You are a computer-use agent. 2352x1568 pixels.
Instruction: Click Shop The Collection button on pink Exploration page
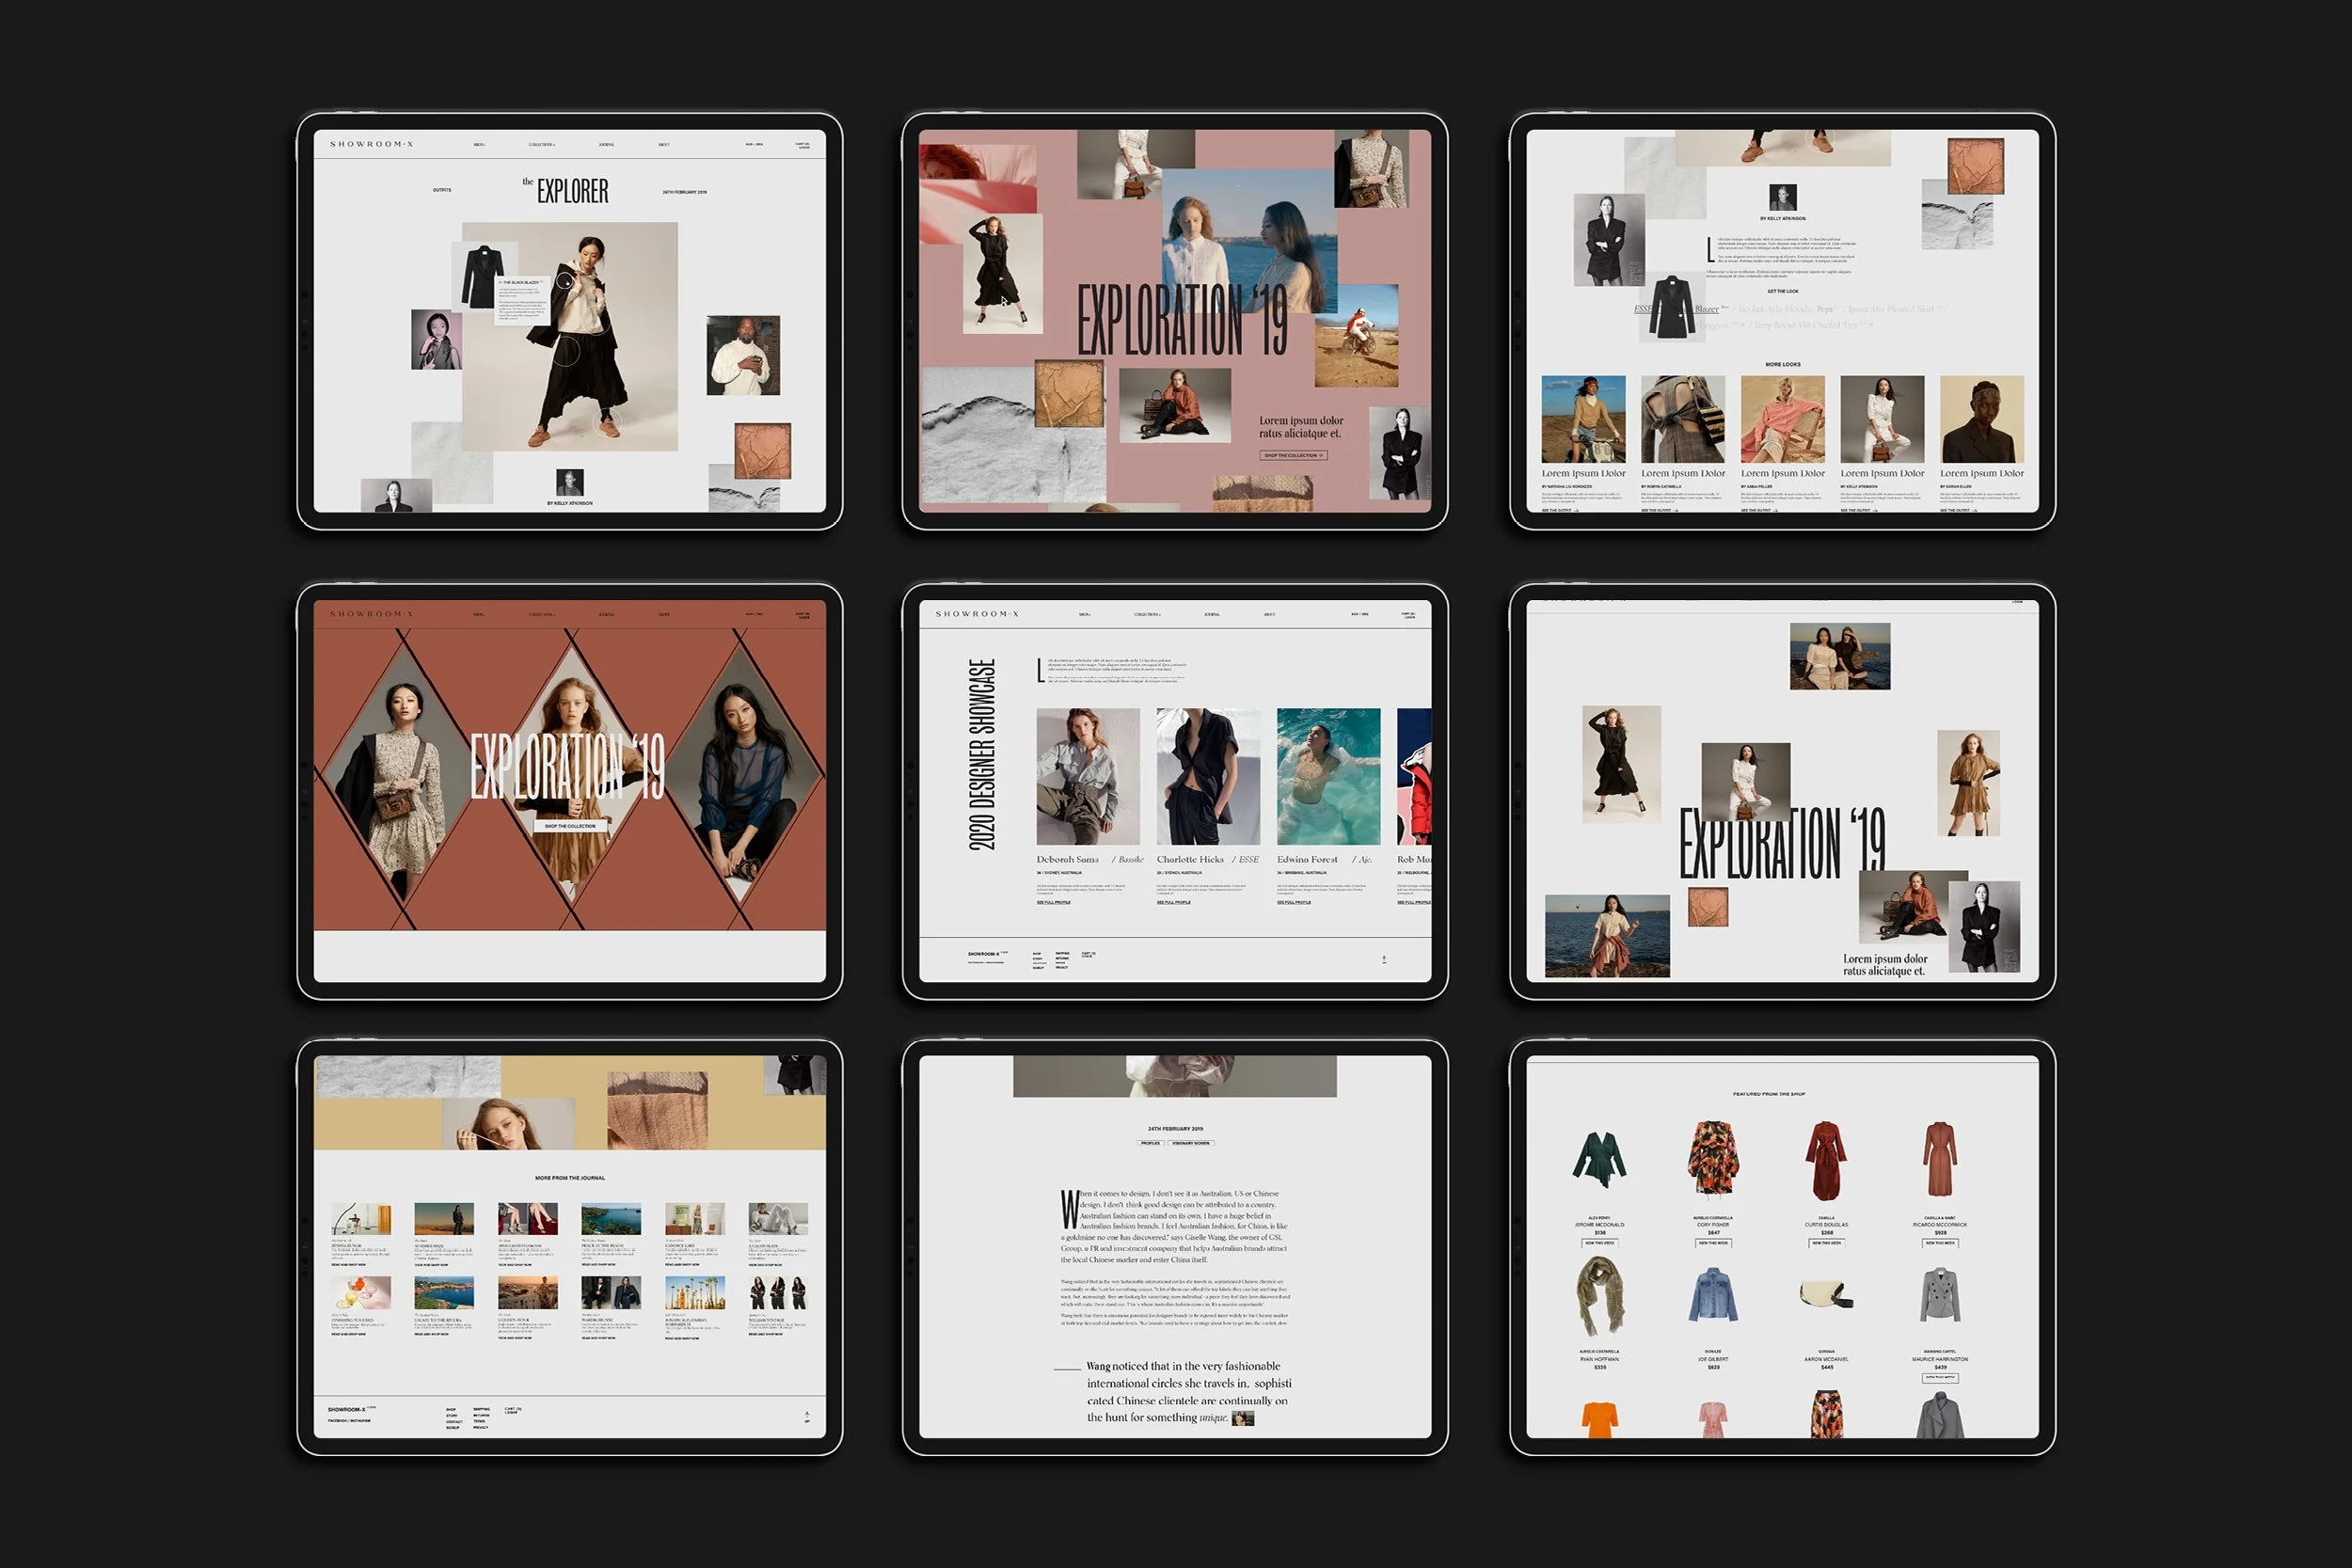(x=1293, y=456)
